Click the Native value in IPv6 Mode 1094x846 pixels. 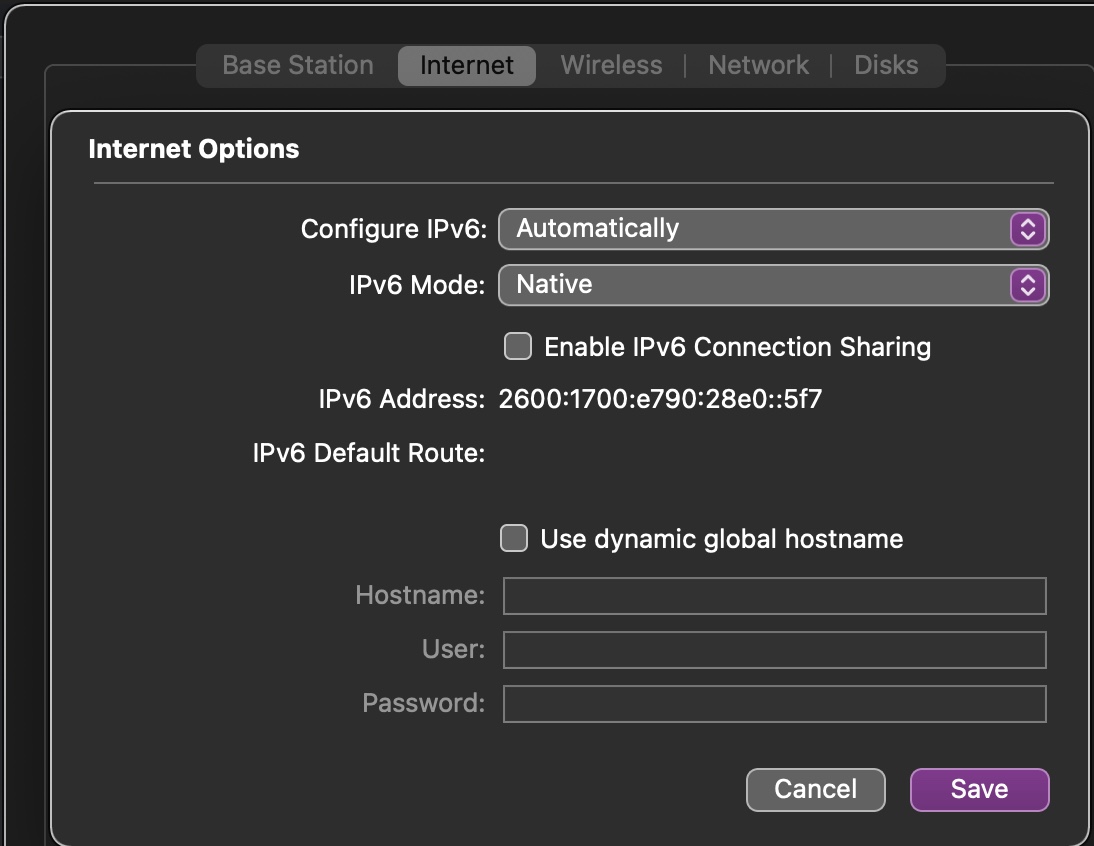click(553, 285)
